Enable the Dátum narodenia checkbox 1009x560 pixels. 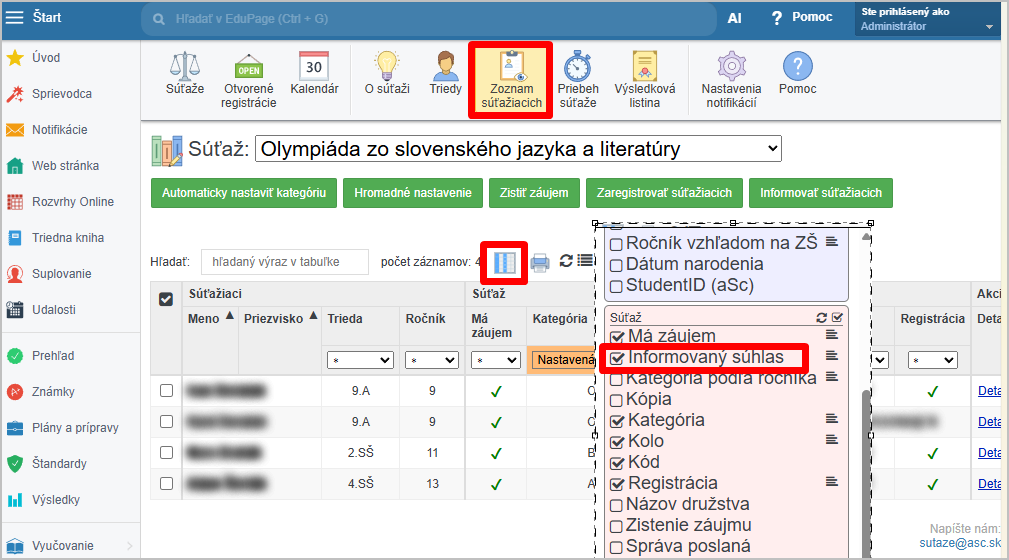[x=617, y=265]
